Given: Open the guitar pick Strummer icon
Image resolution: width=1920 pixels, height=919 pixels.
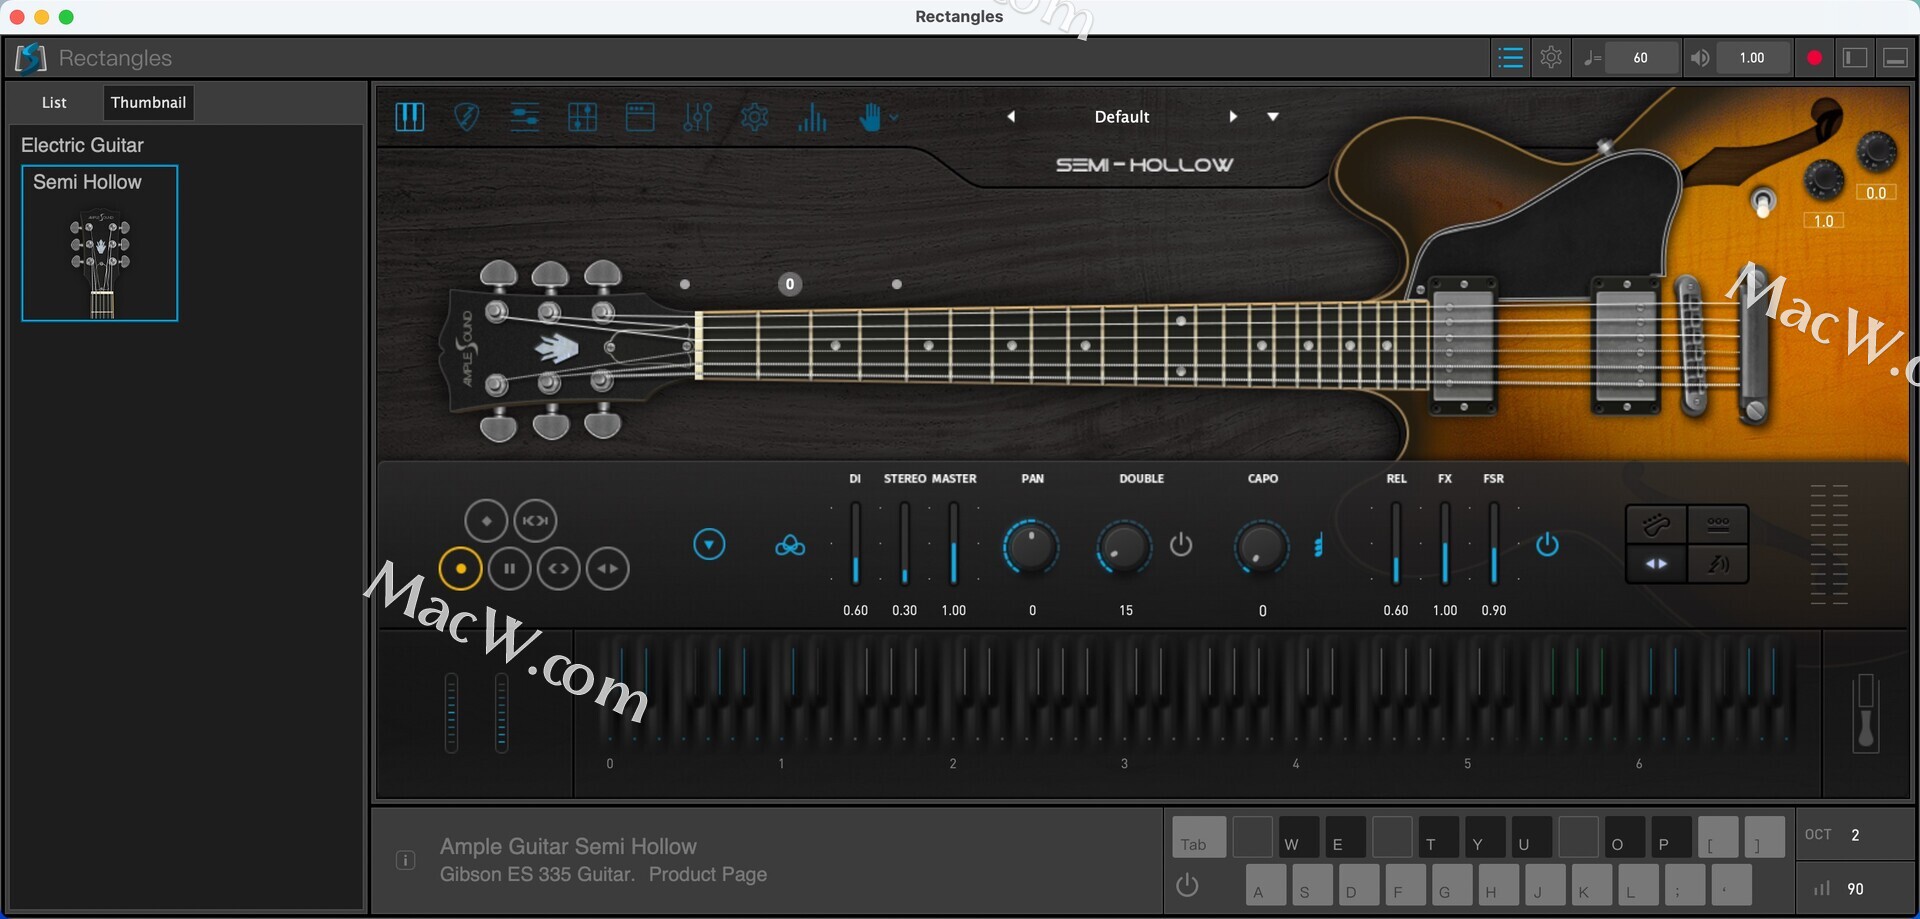Looking at the screenshot, I should (466, 117).
